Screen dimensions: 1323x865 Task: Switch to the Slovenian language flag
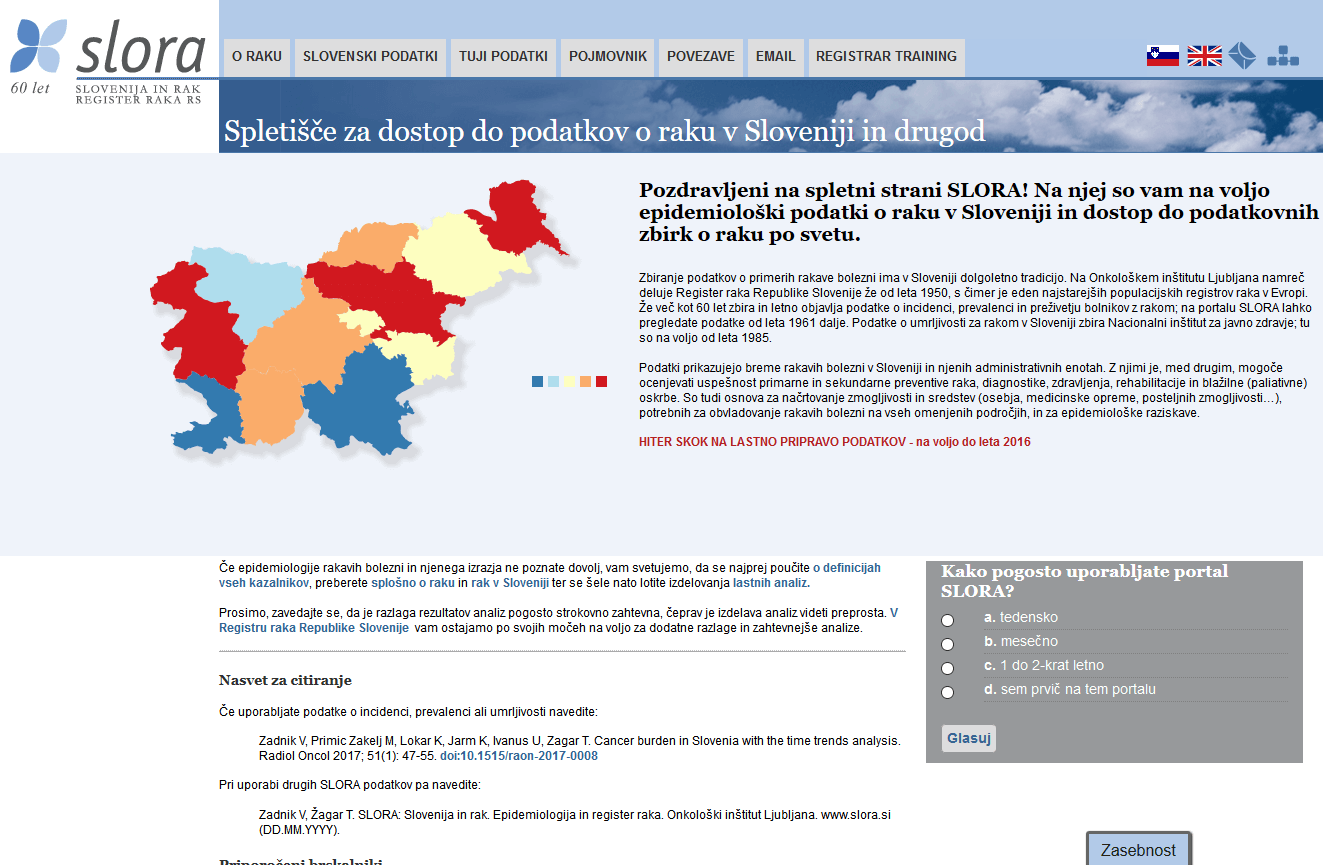point(1163,56)
